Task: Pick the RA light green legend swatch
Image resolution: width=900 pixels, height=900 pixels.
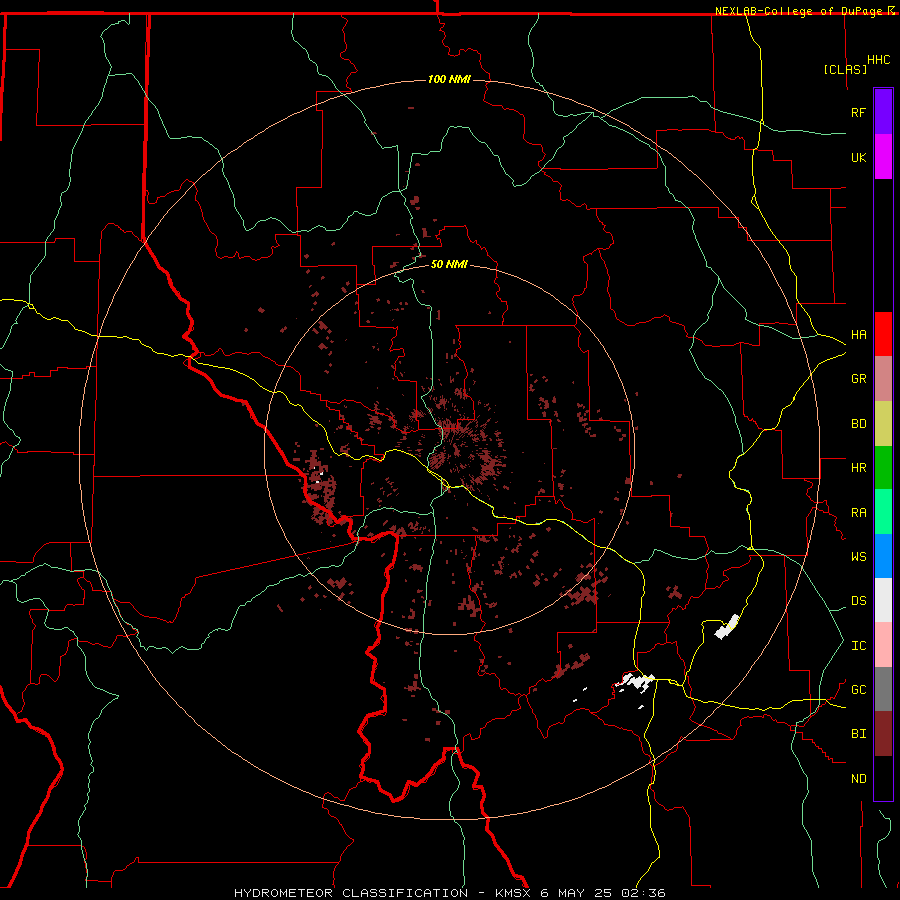Action: pos(883,512)
